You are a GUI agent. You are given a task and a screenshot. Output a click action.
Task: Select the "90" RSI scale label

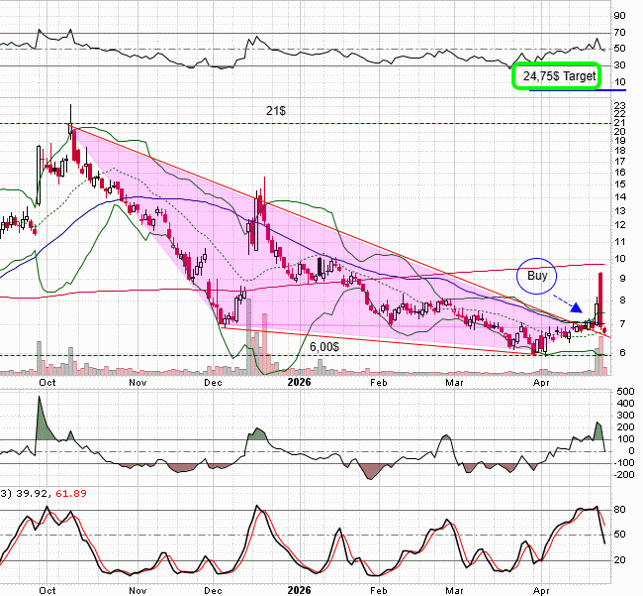623,16
